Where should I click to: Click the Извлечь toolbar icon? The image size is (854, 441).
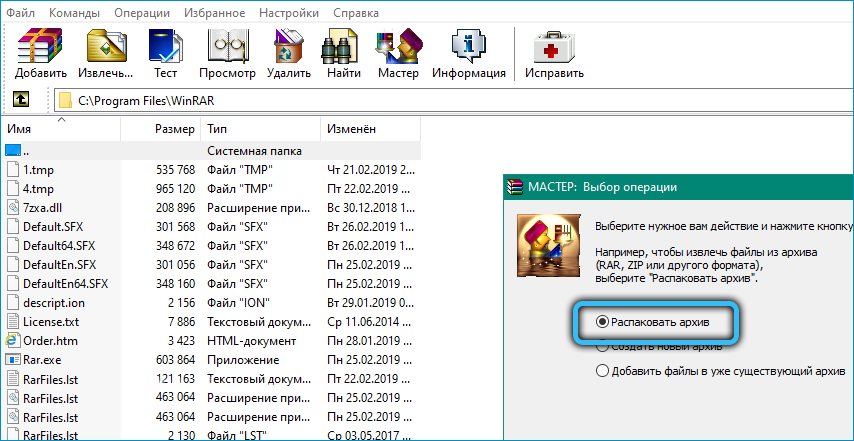[106, 46]
